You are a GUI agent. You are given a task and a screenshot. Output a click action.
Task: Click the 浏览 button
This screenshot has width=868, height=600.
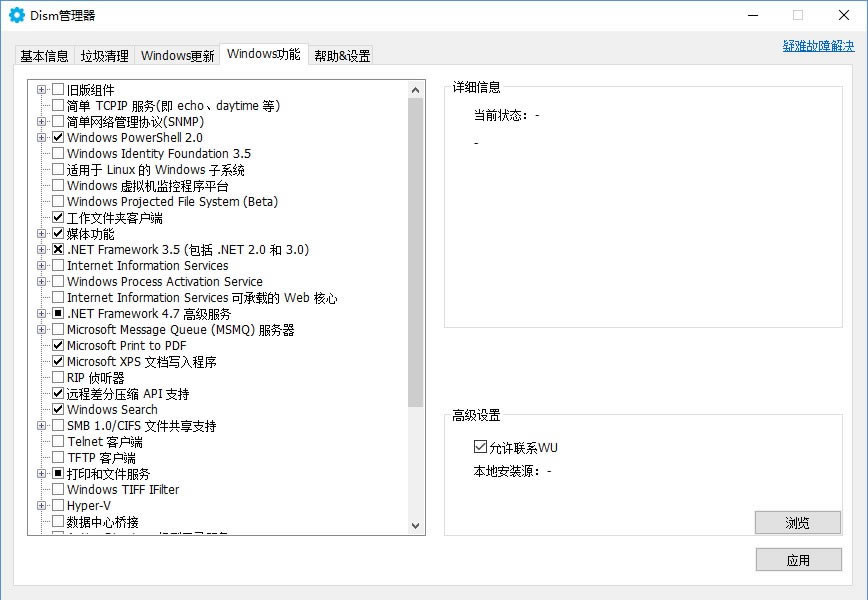click(x=798, y=523)
